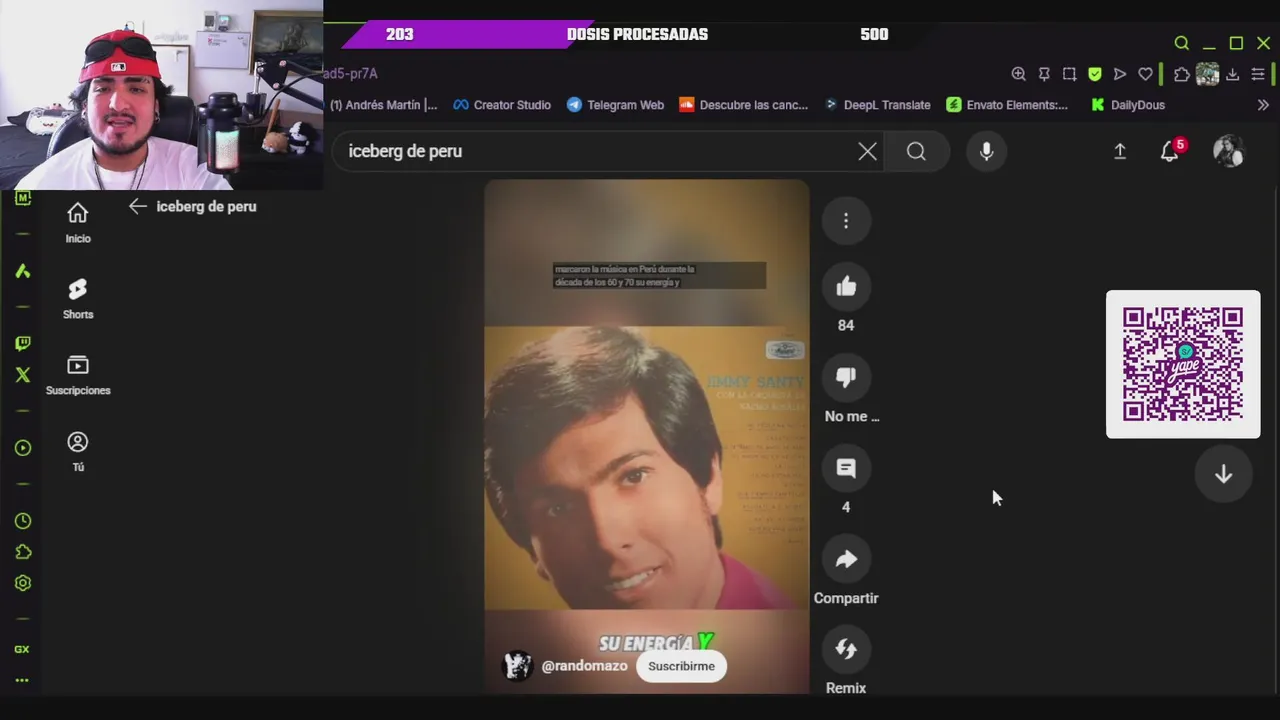Image resolution: width=1280 pixels, height=720 pixels.
Task: Click the Short video player
Action: coord(647,436)
